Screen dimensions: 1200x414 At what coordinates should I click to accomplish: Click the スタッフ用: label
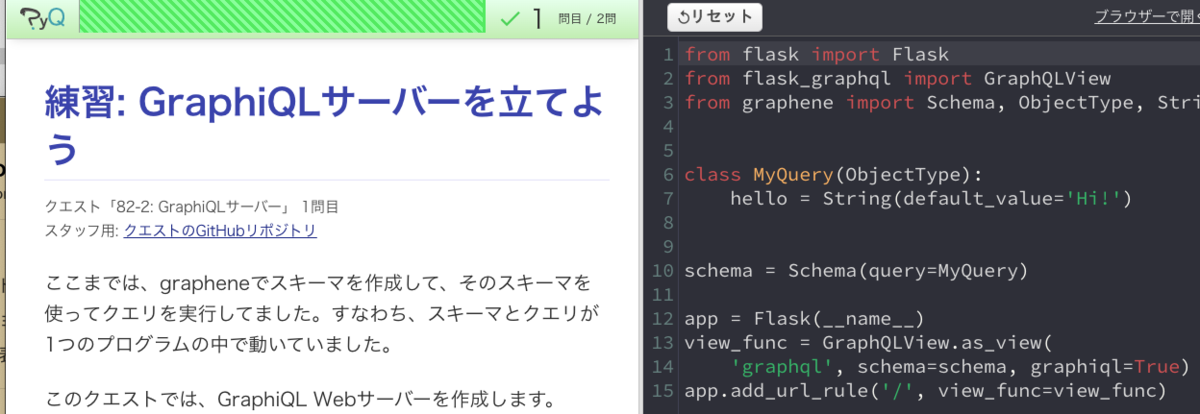pos(82,230)
